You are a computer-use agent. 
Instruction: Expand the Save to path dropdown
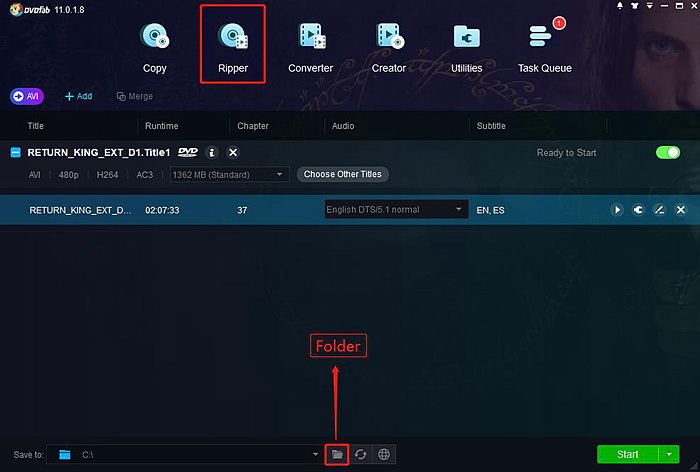315,455
